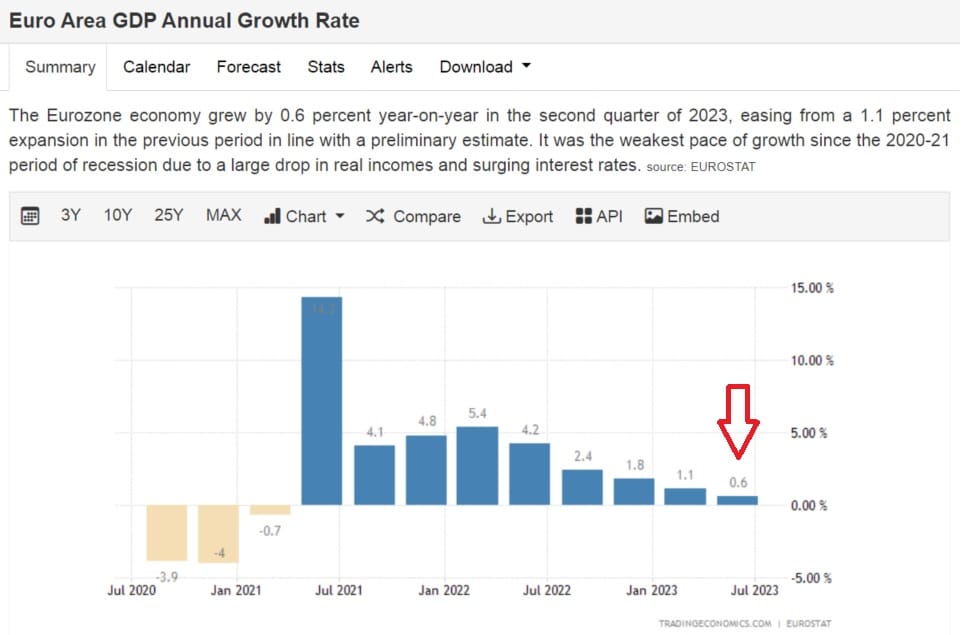Select the Stats tab
The width and height of the screenshot is (966, 635).
326,67
